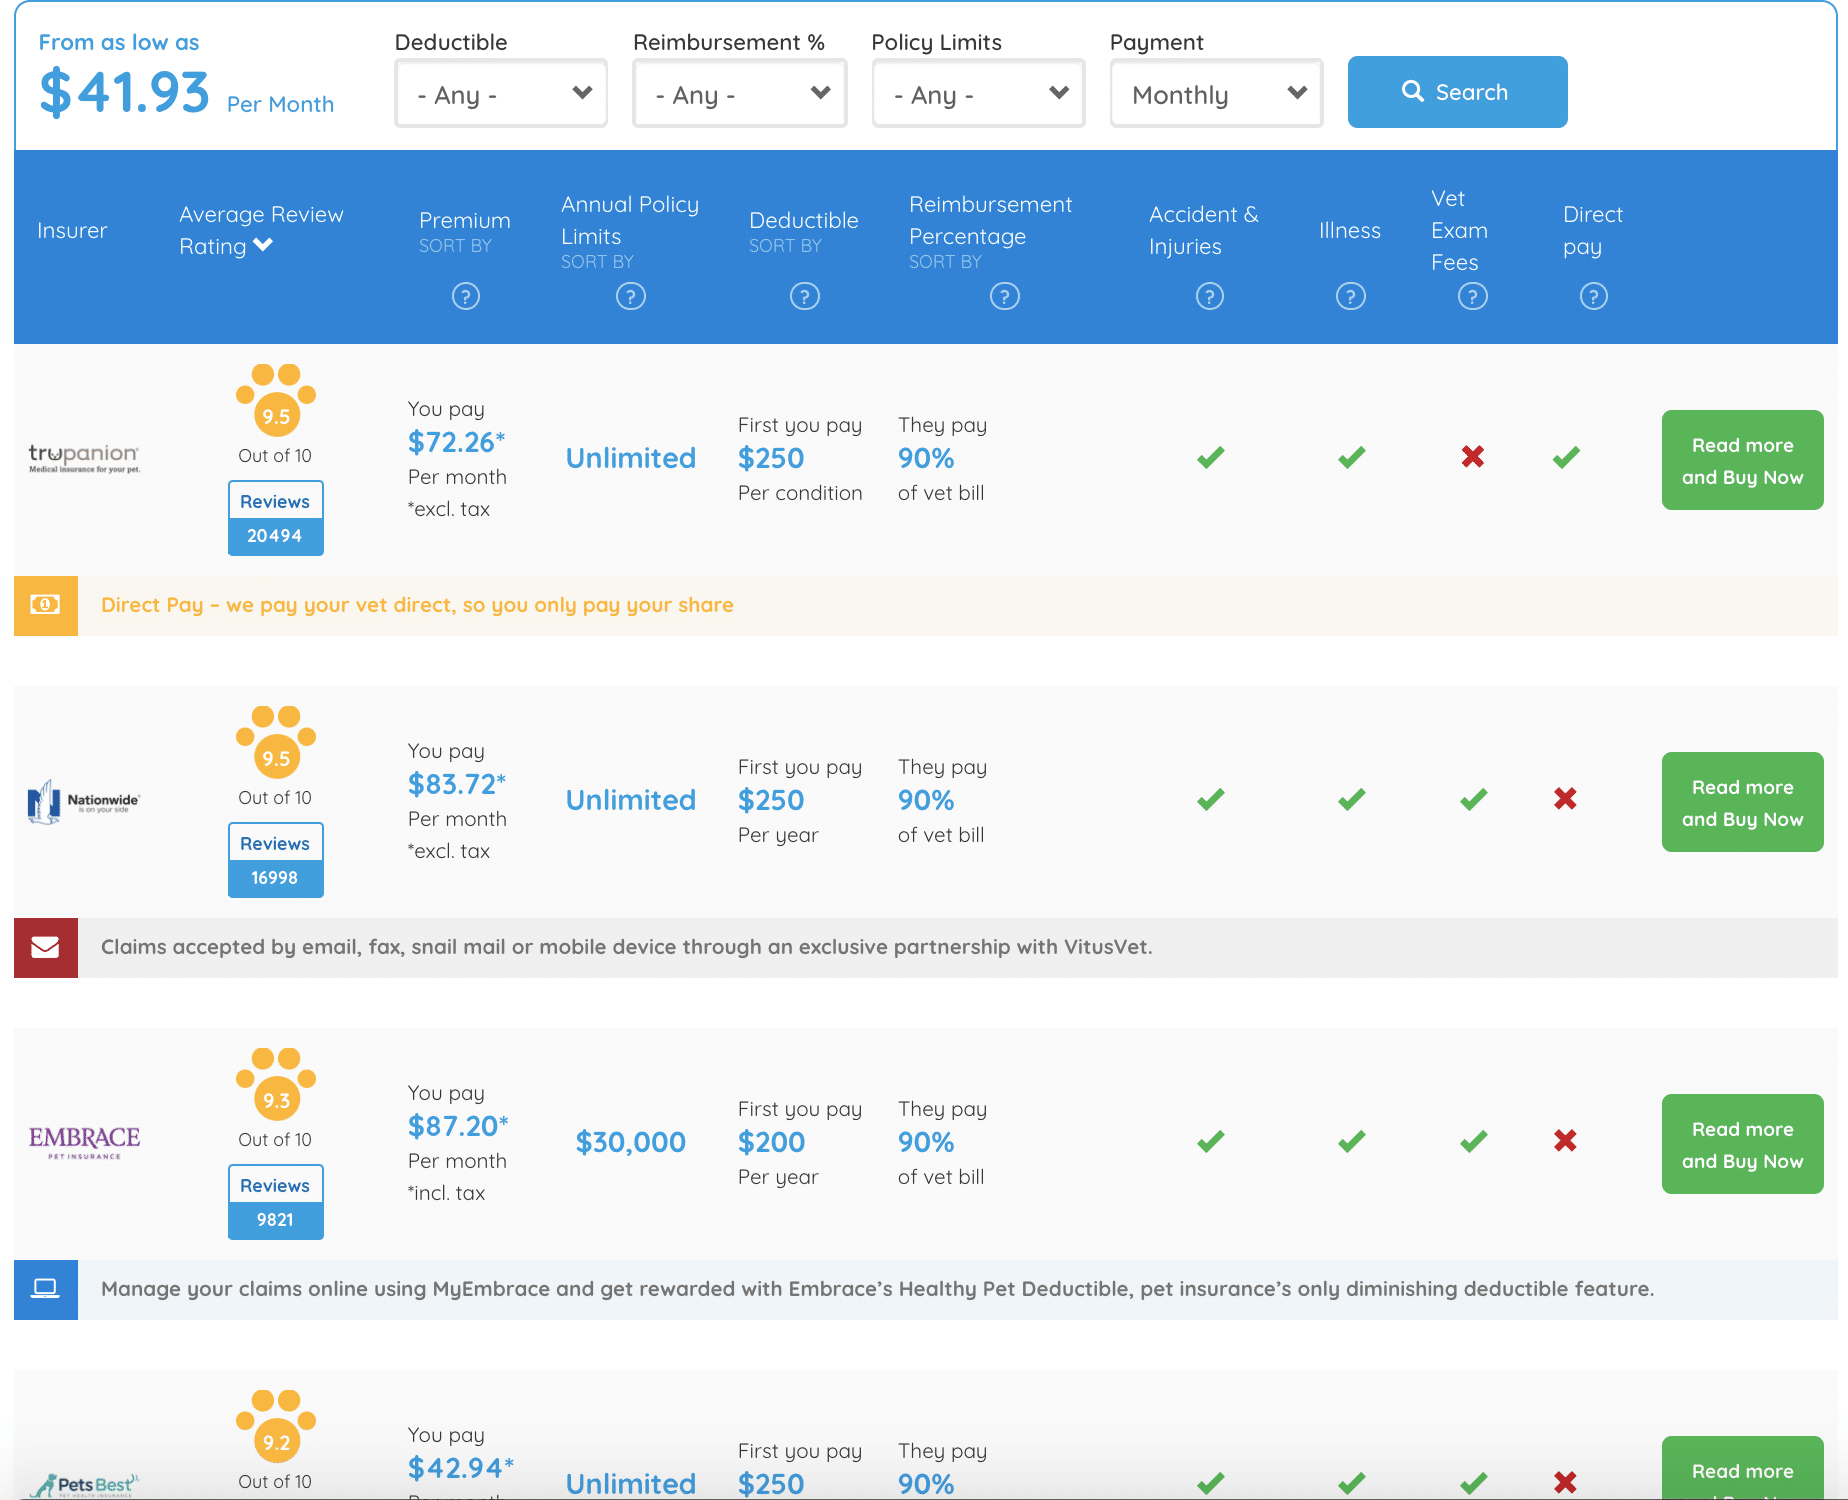The height and width of the screenshot is (1500, 1848).
Task: Sort by Premium column
Action: tap(455, 246)
